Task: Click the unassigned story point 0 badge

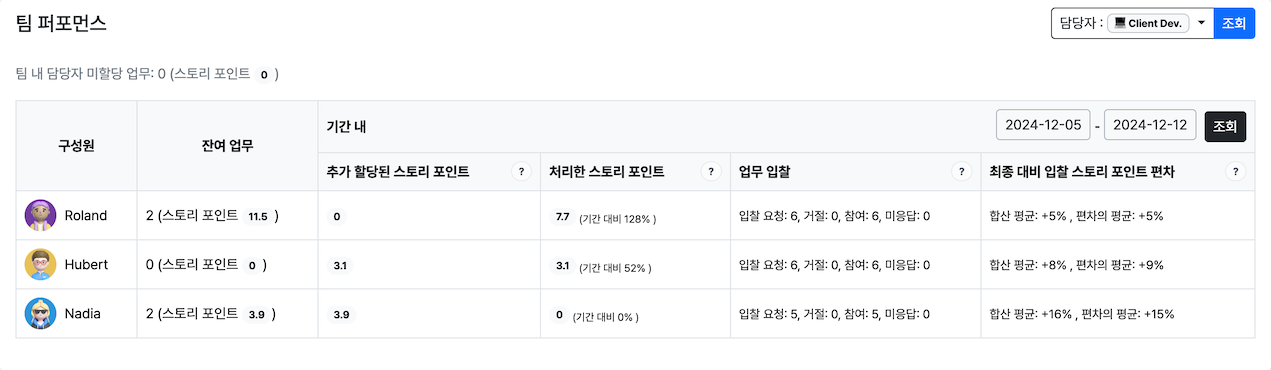Action: click(264, 74)
